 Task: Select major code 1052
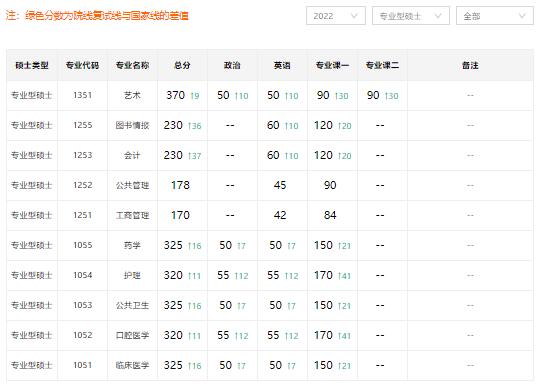click(x=82, y=335)
